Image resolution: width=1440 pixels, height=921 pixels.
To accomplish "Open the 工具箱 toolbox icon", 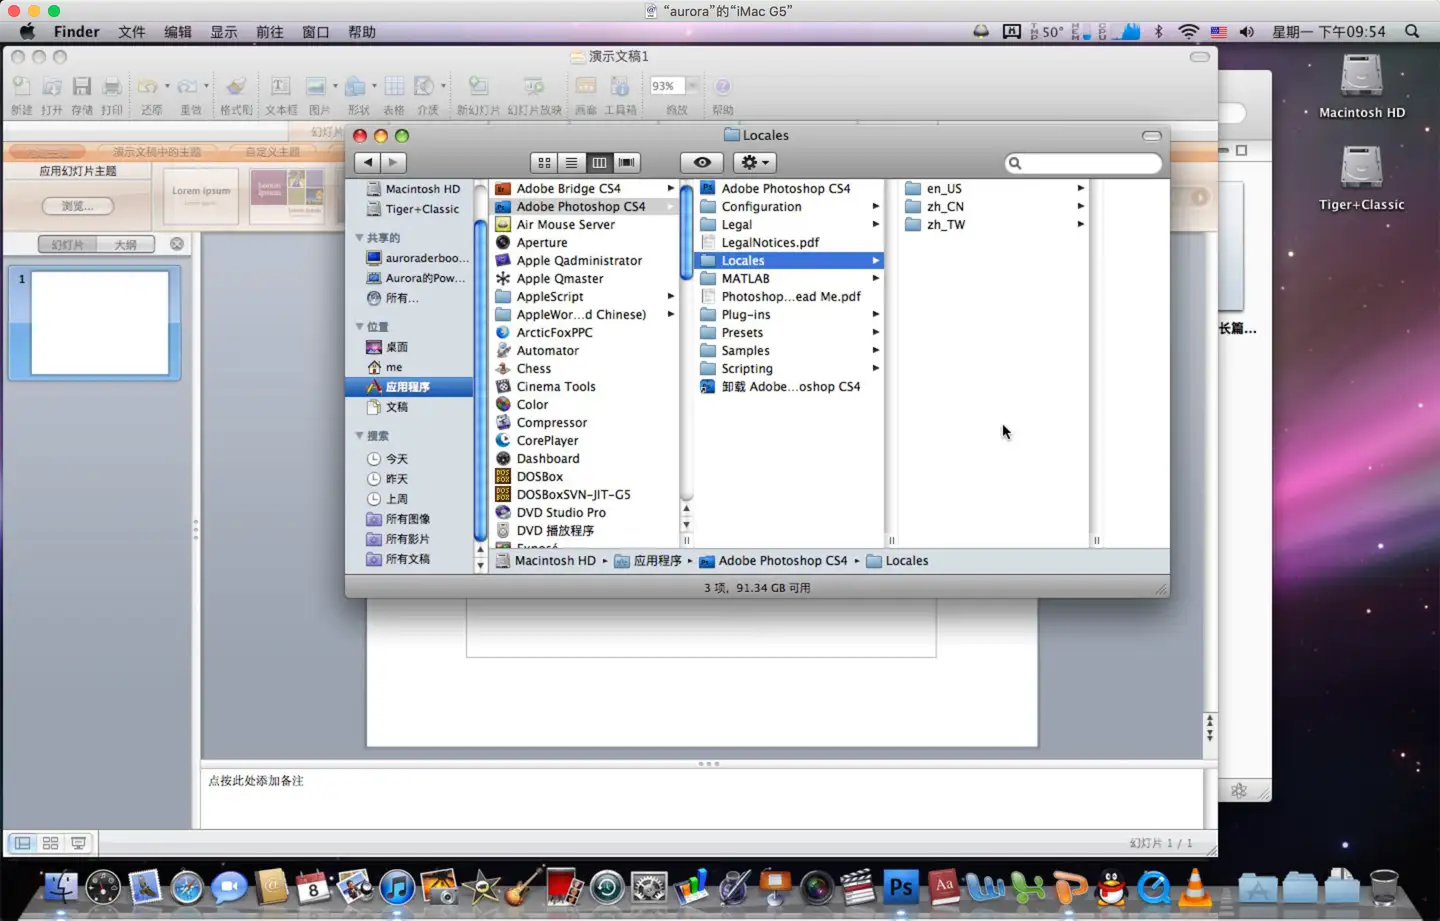I will point(620,87).
